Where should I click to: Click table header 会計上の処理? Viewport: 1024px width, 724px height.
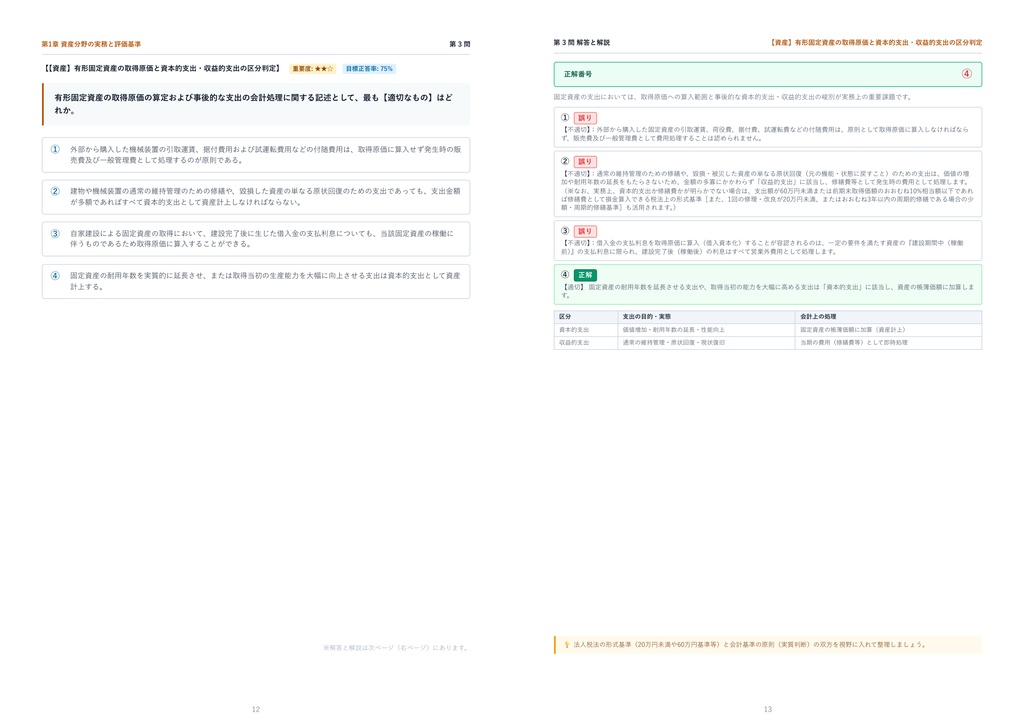[888, 317]
